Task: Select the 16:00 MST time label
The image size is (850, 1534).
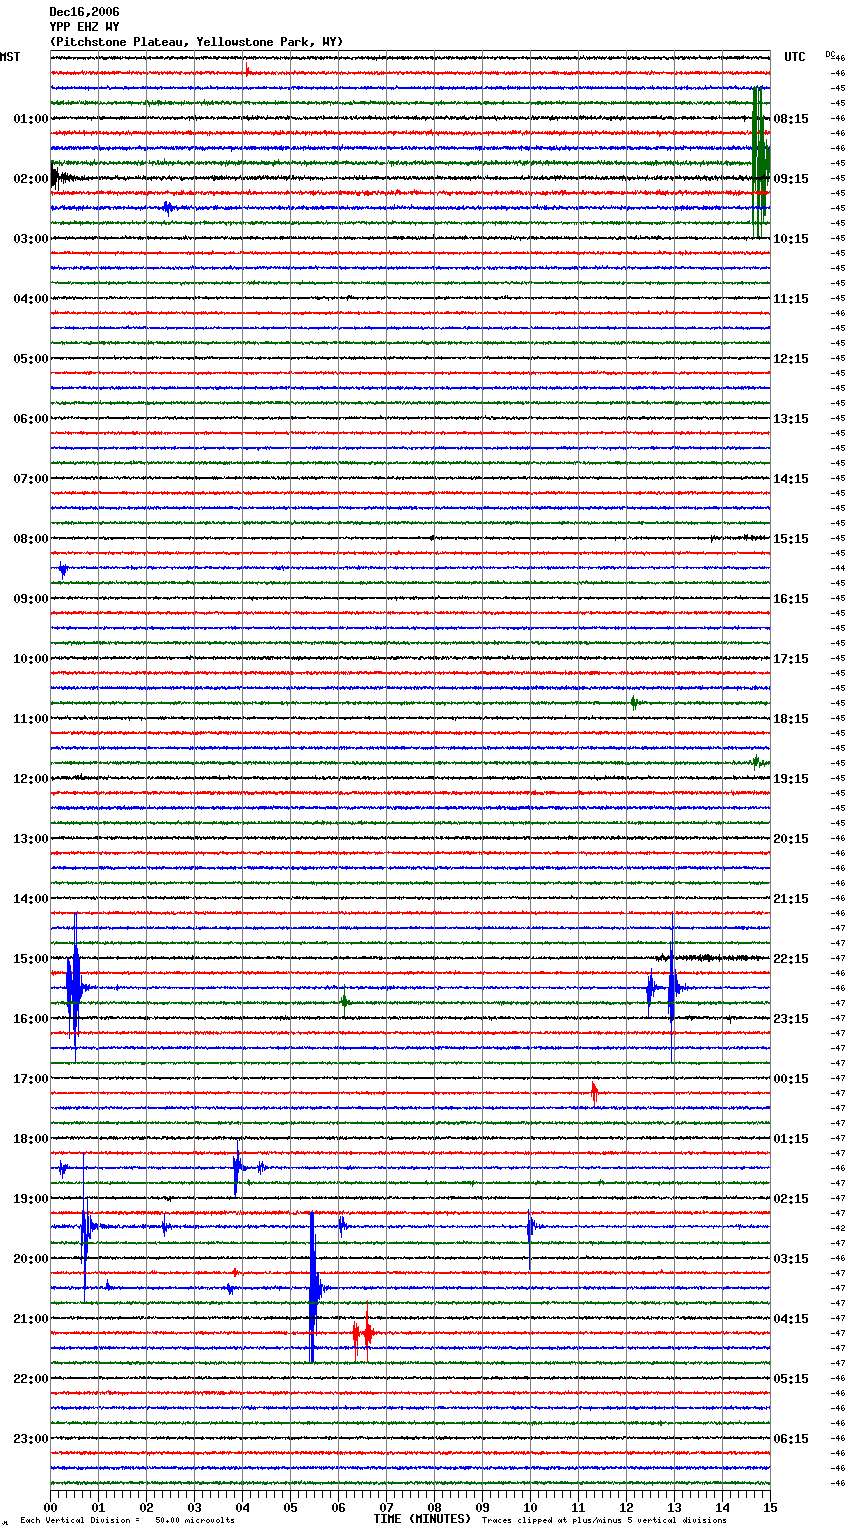Action: click(31, 1019)
